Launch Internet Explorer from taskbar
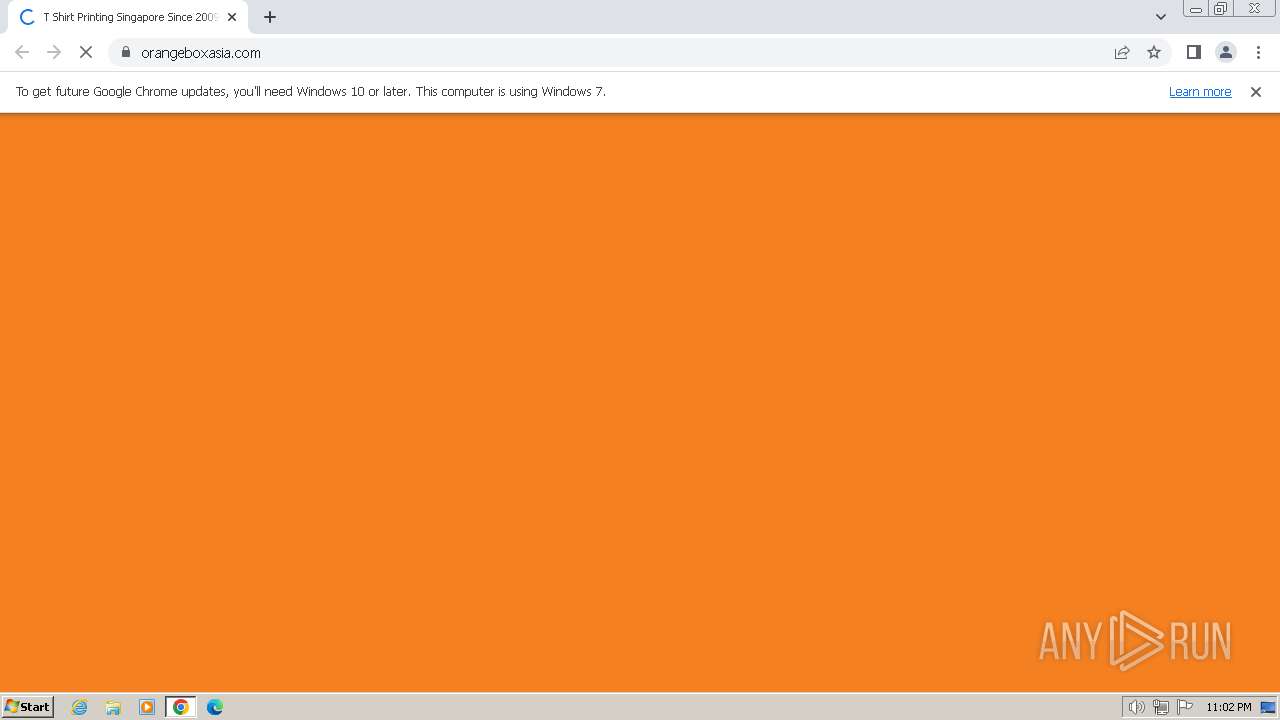Screen dimensions: 1280x720 pos(80,707)
